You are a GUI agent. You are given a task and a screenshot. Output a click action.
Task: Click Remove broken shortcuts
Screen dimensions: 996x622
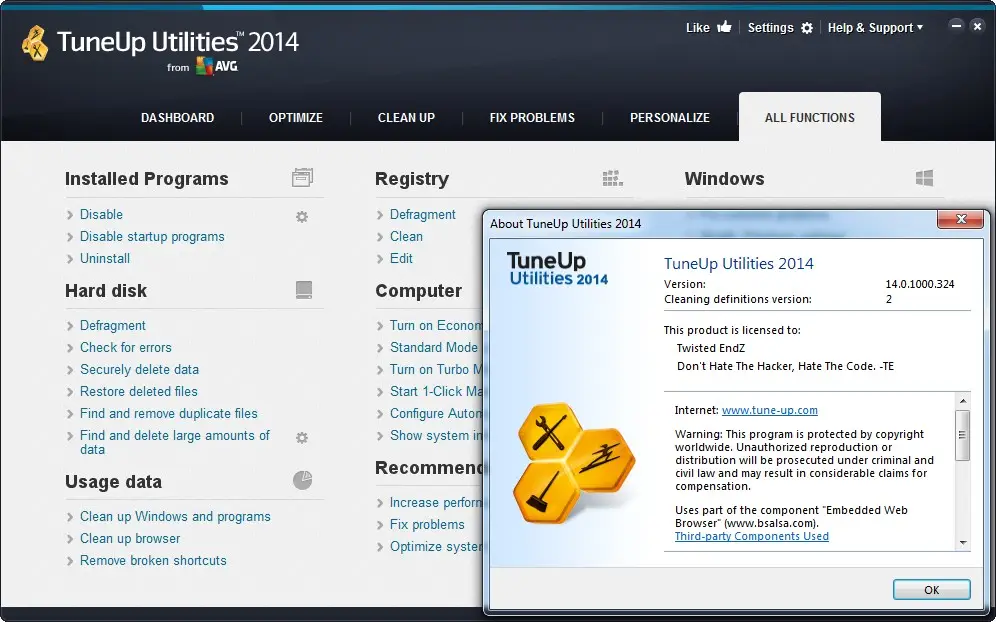click(x=153, y=560)
